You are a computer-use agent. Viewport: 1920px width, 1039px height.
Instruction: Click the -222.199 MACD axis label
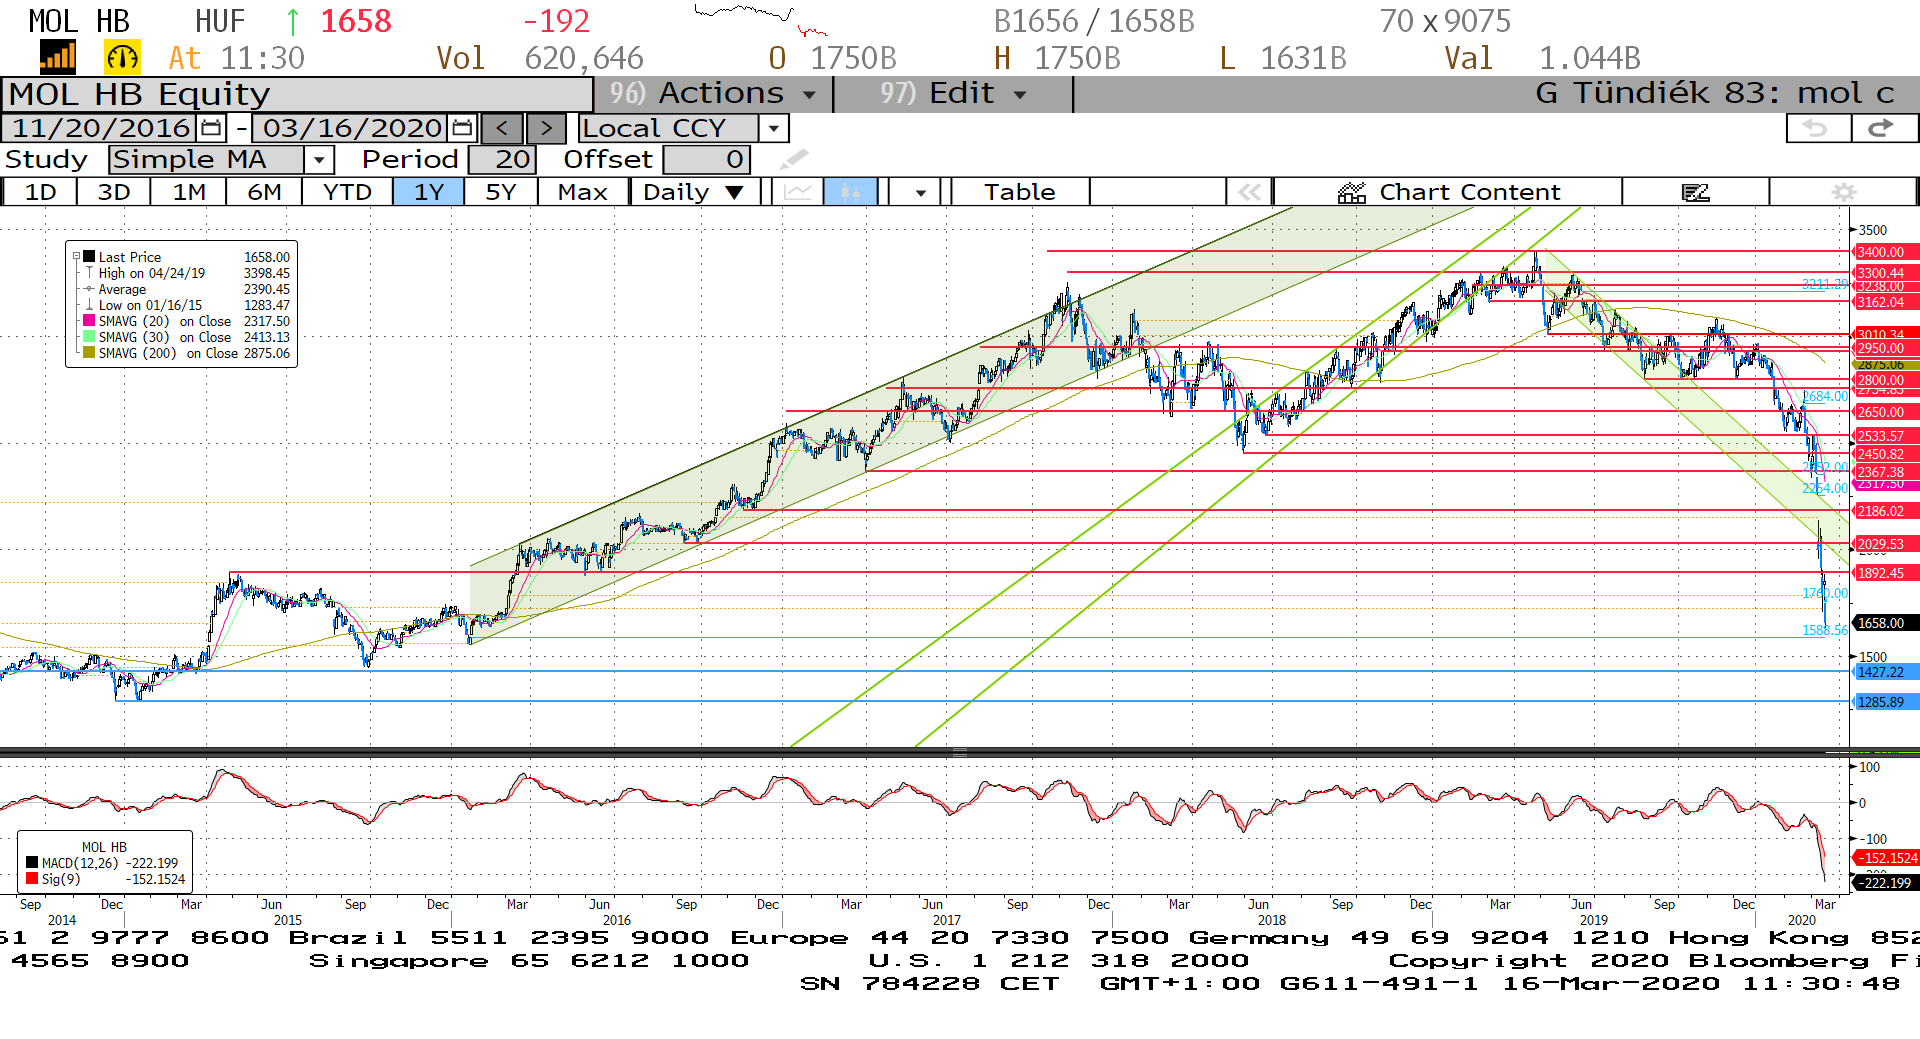pos(1886,883)
